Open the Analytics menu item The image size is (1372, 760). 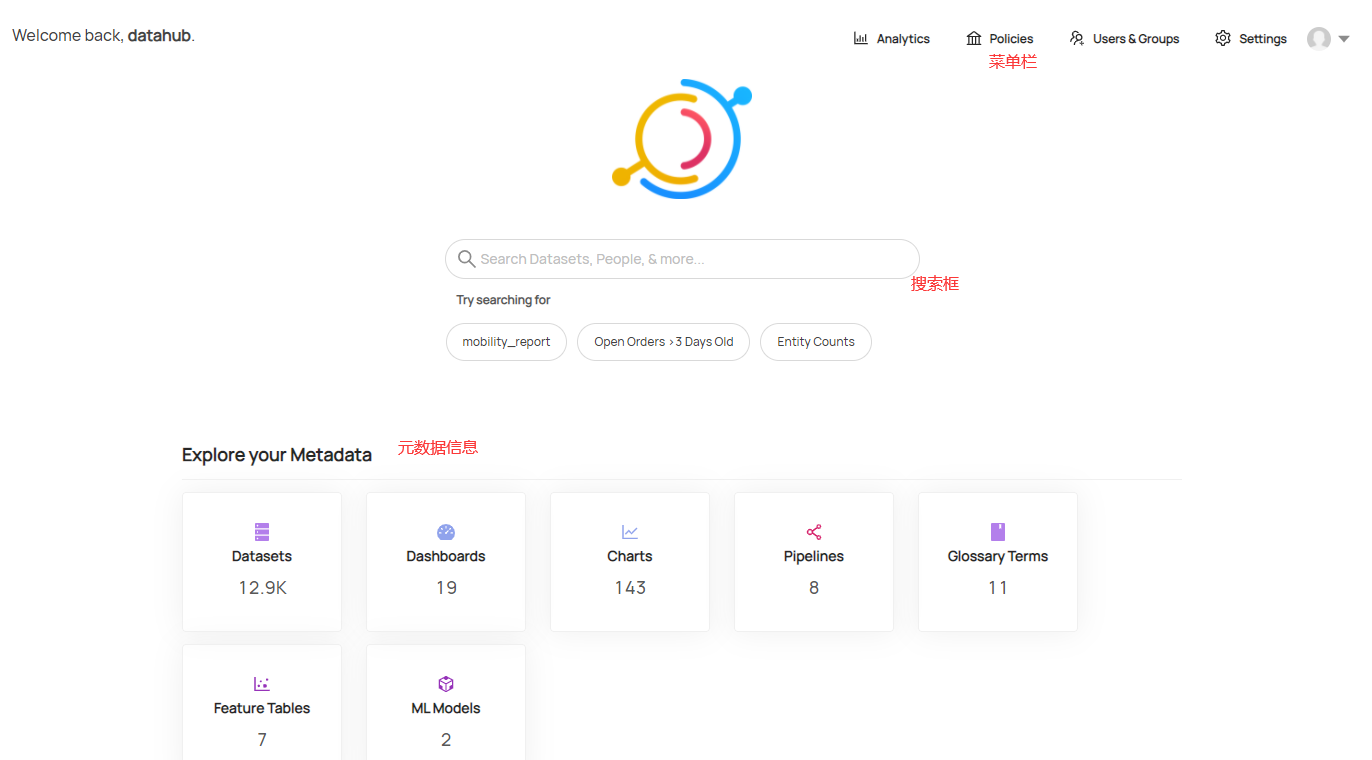coord(891,39)
